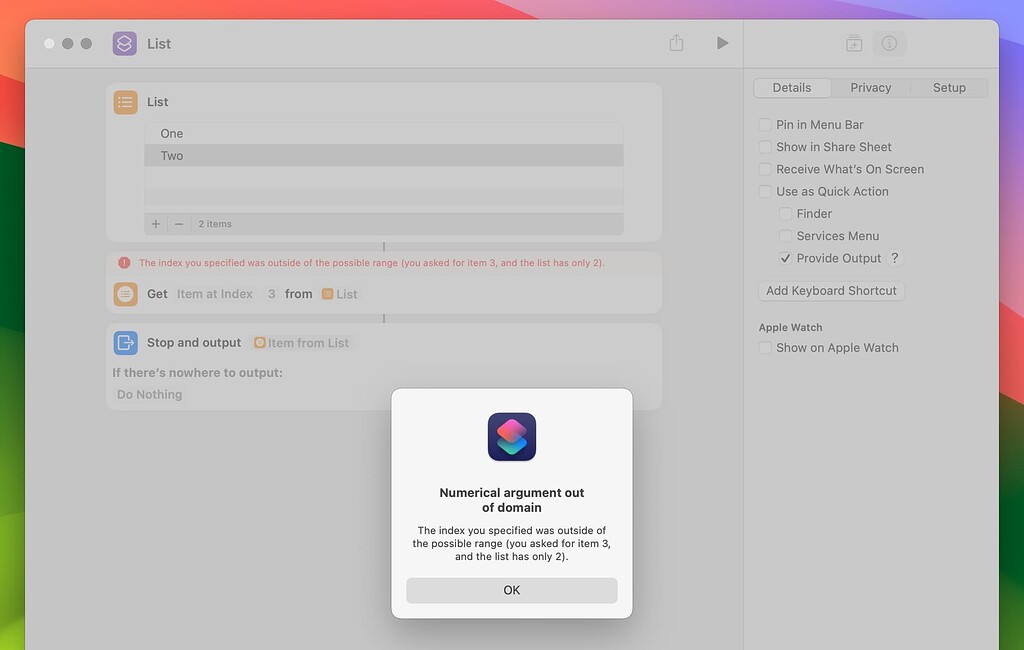Click the Item from List variable token
The image size is (1024, 650).
point(301,342)
